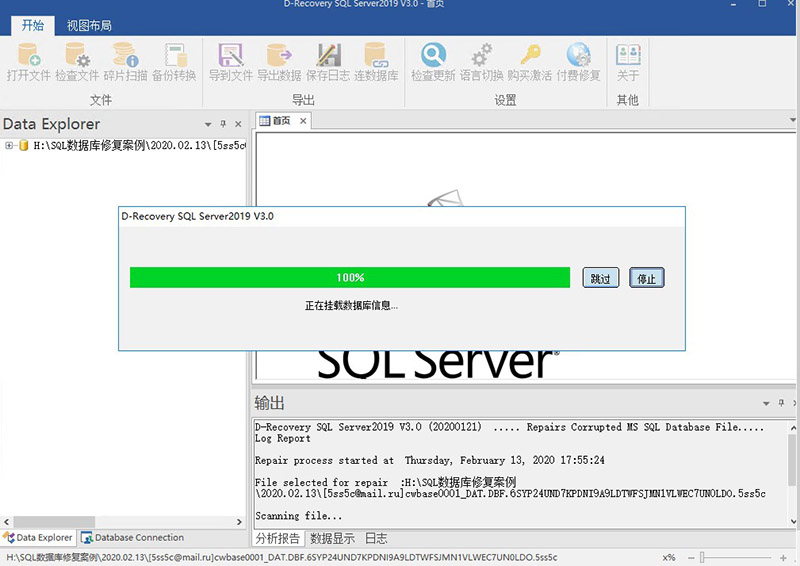Viewport: 800px width, 566px height.
Task: Click the 停止 stop button
Action: tap(646, 278)
